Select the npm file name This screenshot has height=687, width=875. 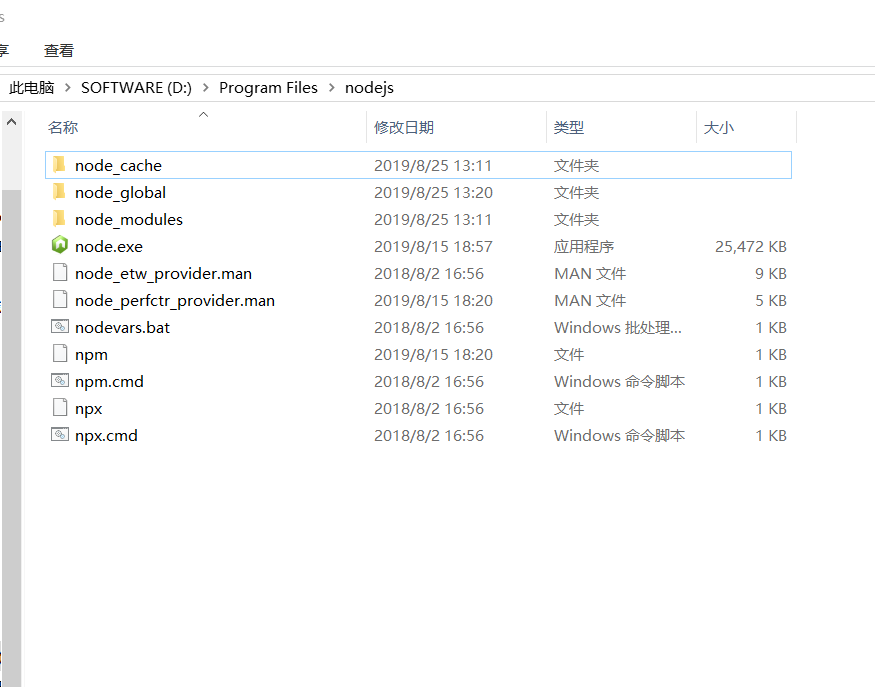[91, 355]
